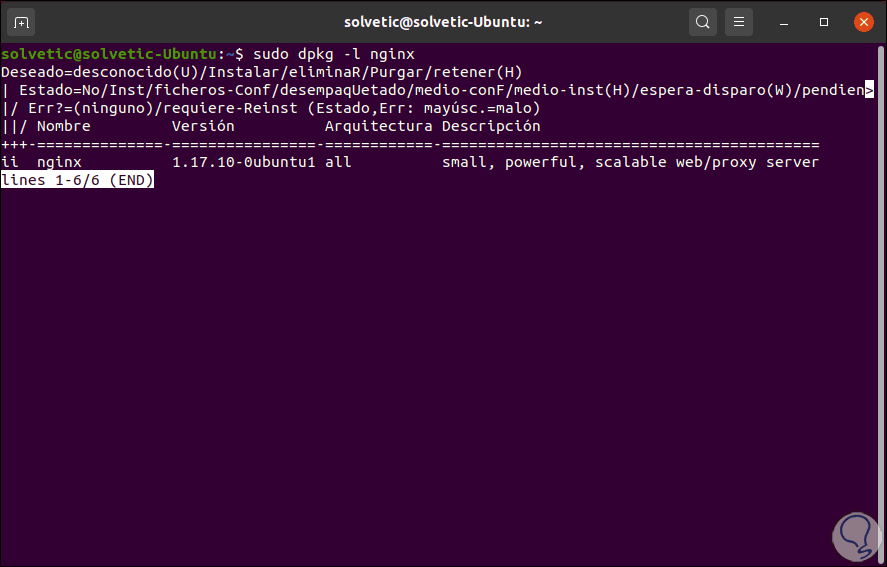Minimize the terminal window
The image size is (887, 567).
(788, 21)
